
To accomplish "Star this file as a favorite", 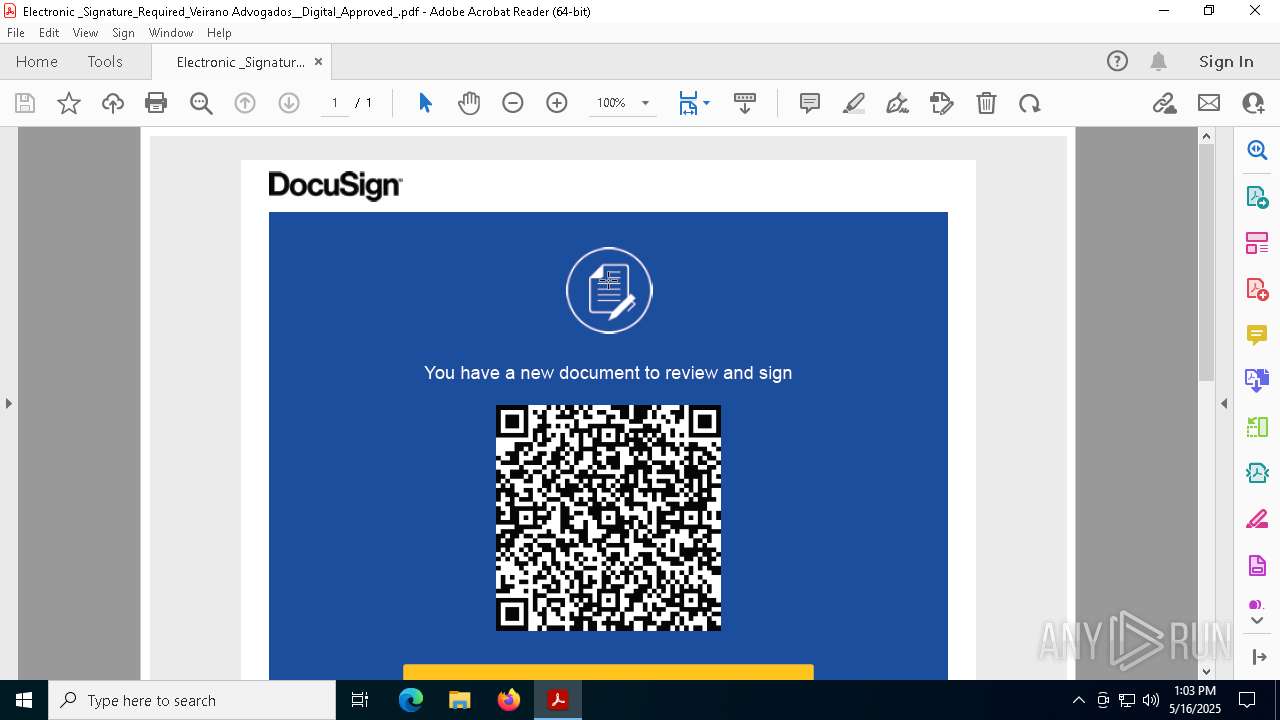I will tap(69, 103).
